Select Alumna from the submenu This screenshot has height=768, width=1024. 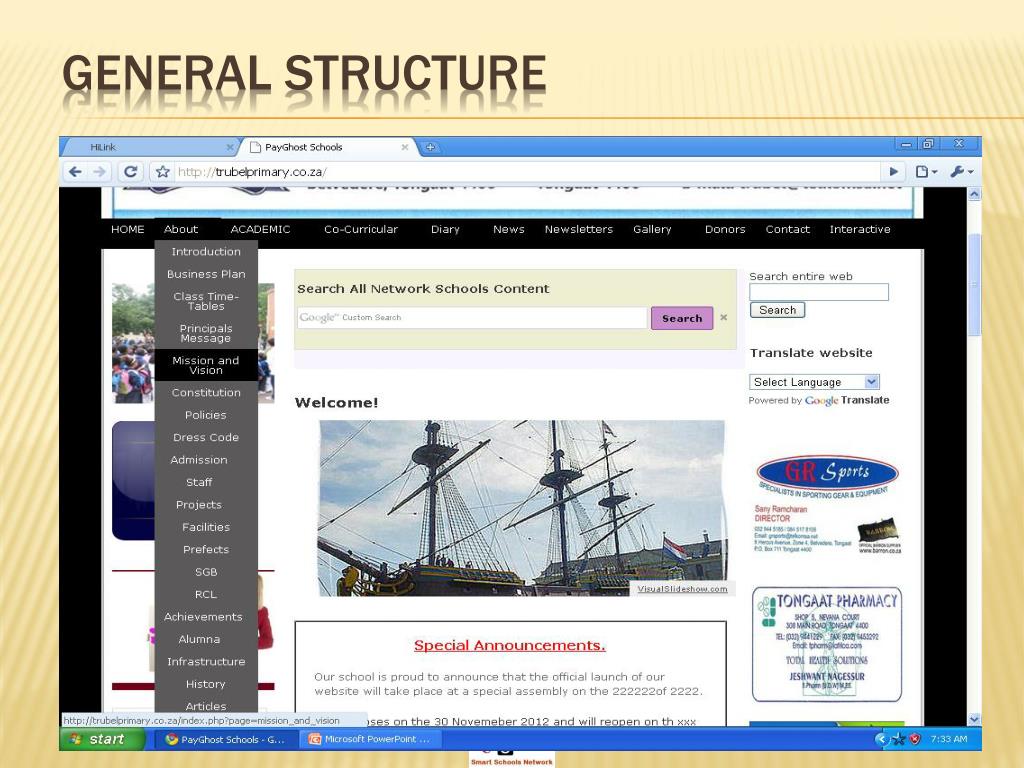click(199, 639)
